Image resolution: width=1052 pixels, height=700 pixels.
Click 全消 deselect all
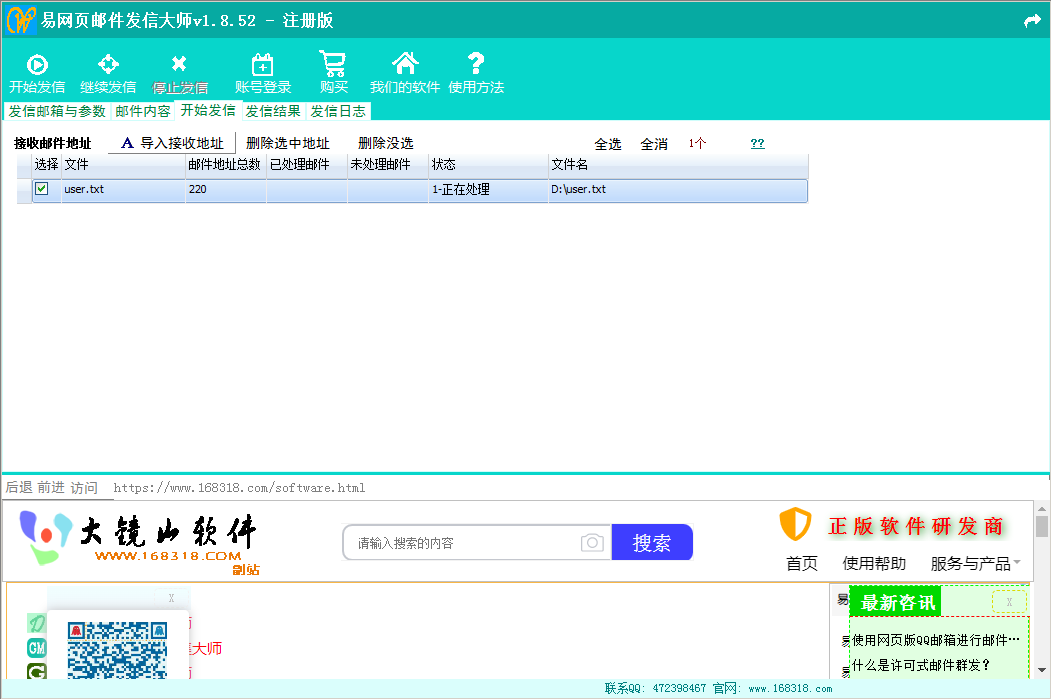point(654,144)
